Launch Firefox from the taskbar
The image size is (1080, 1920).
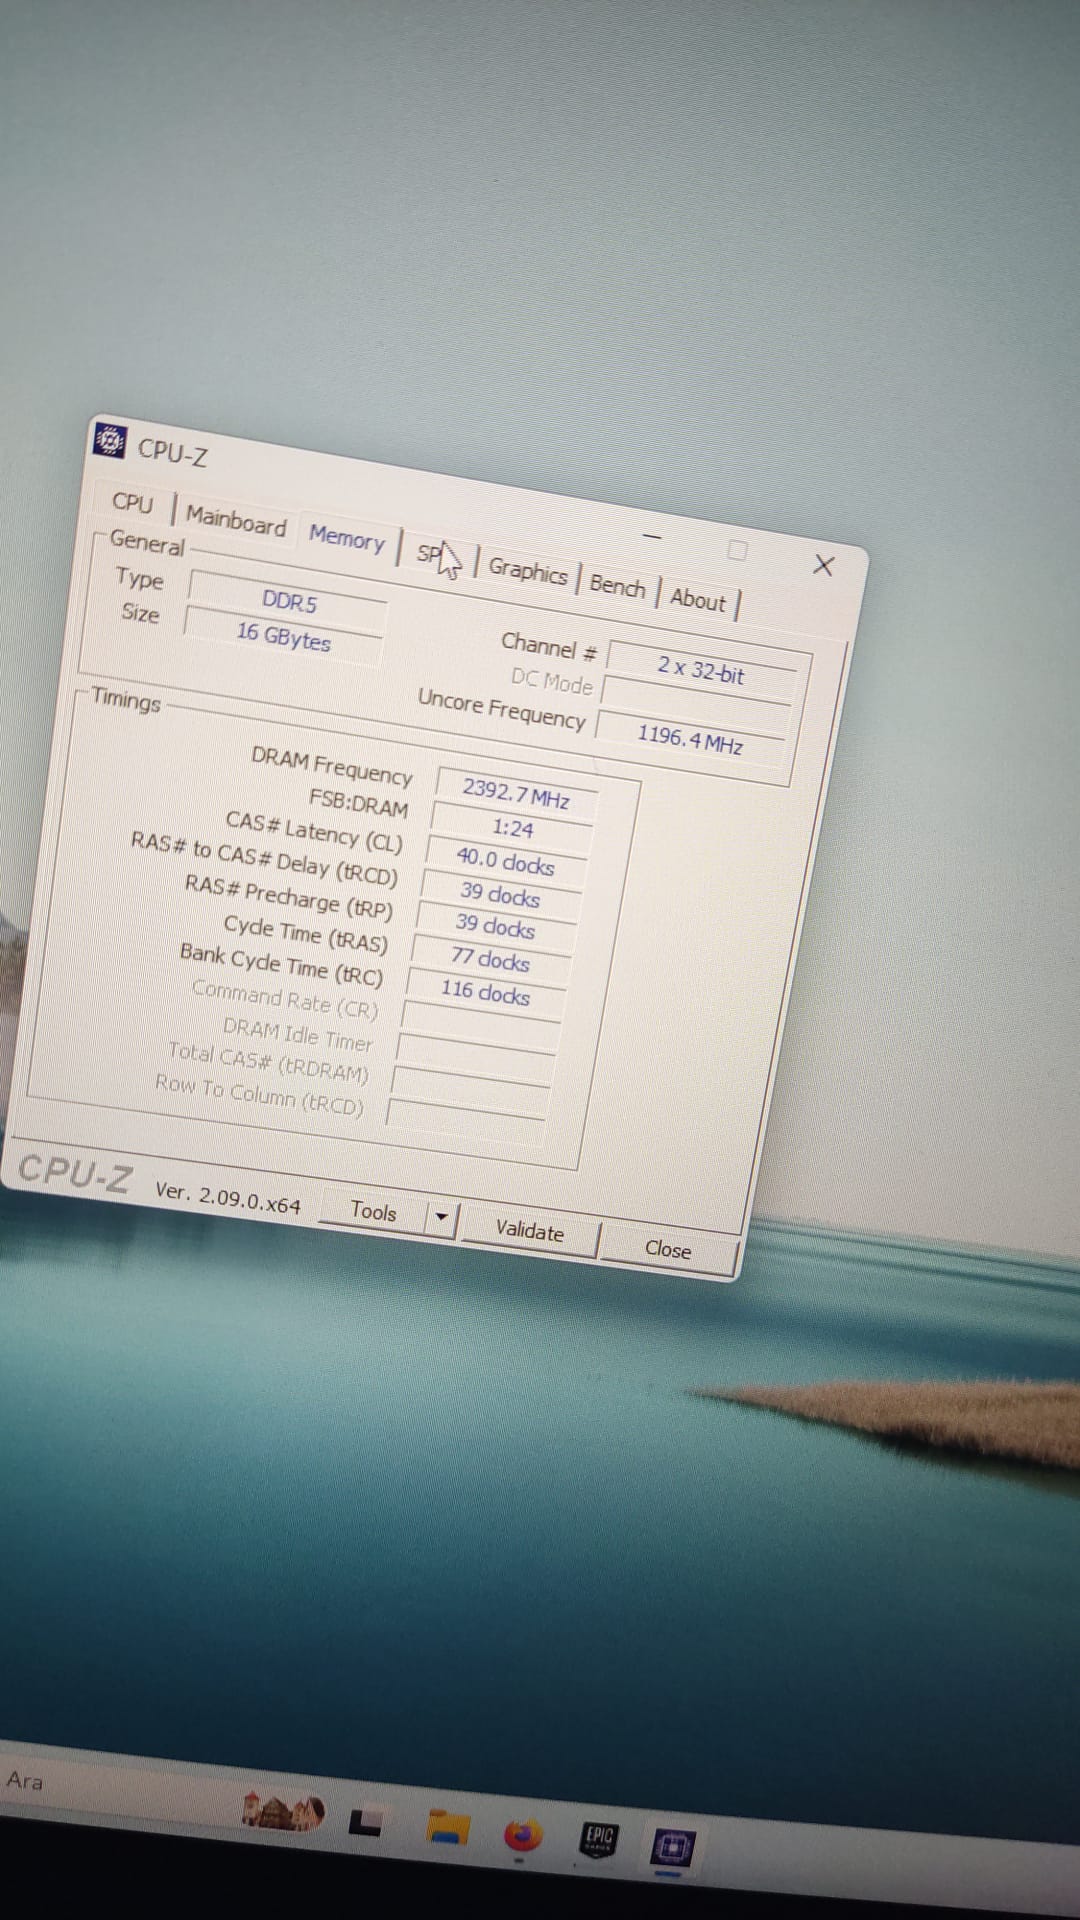pos(522,1836)
